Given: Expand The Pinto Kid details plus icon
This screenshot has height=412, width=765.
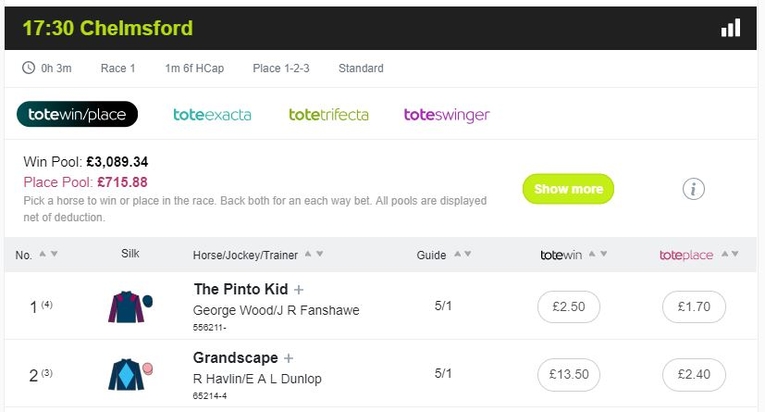Looking at the screenshot, I should (298, 290).
